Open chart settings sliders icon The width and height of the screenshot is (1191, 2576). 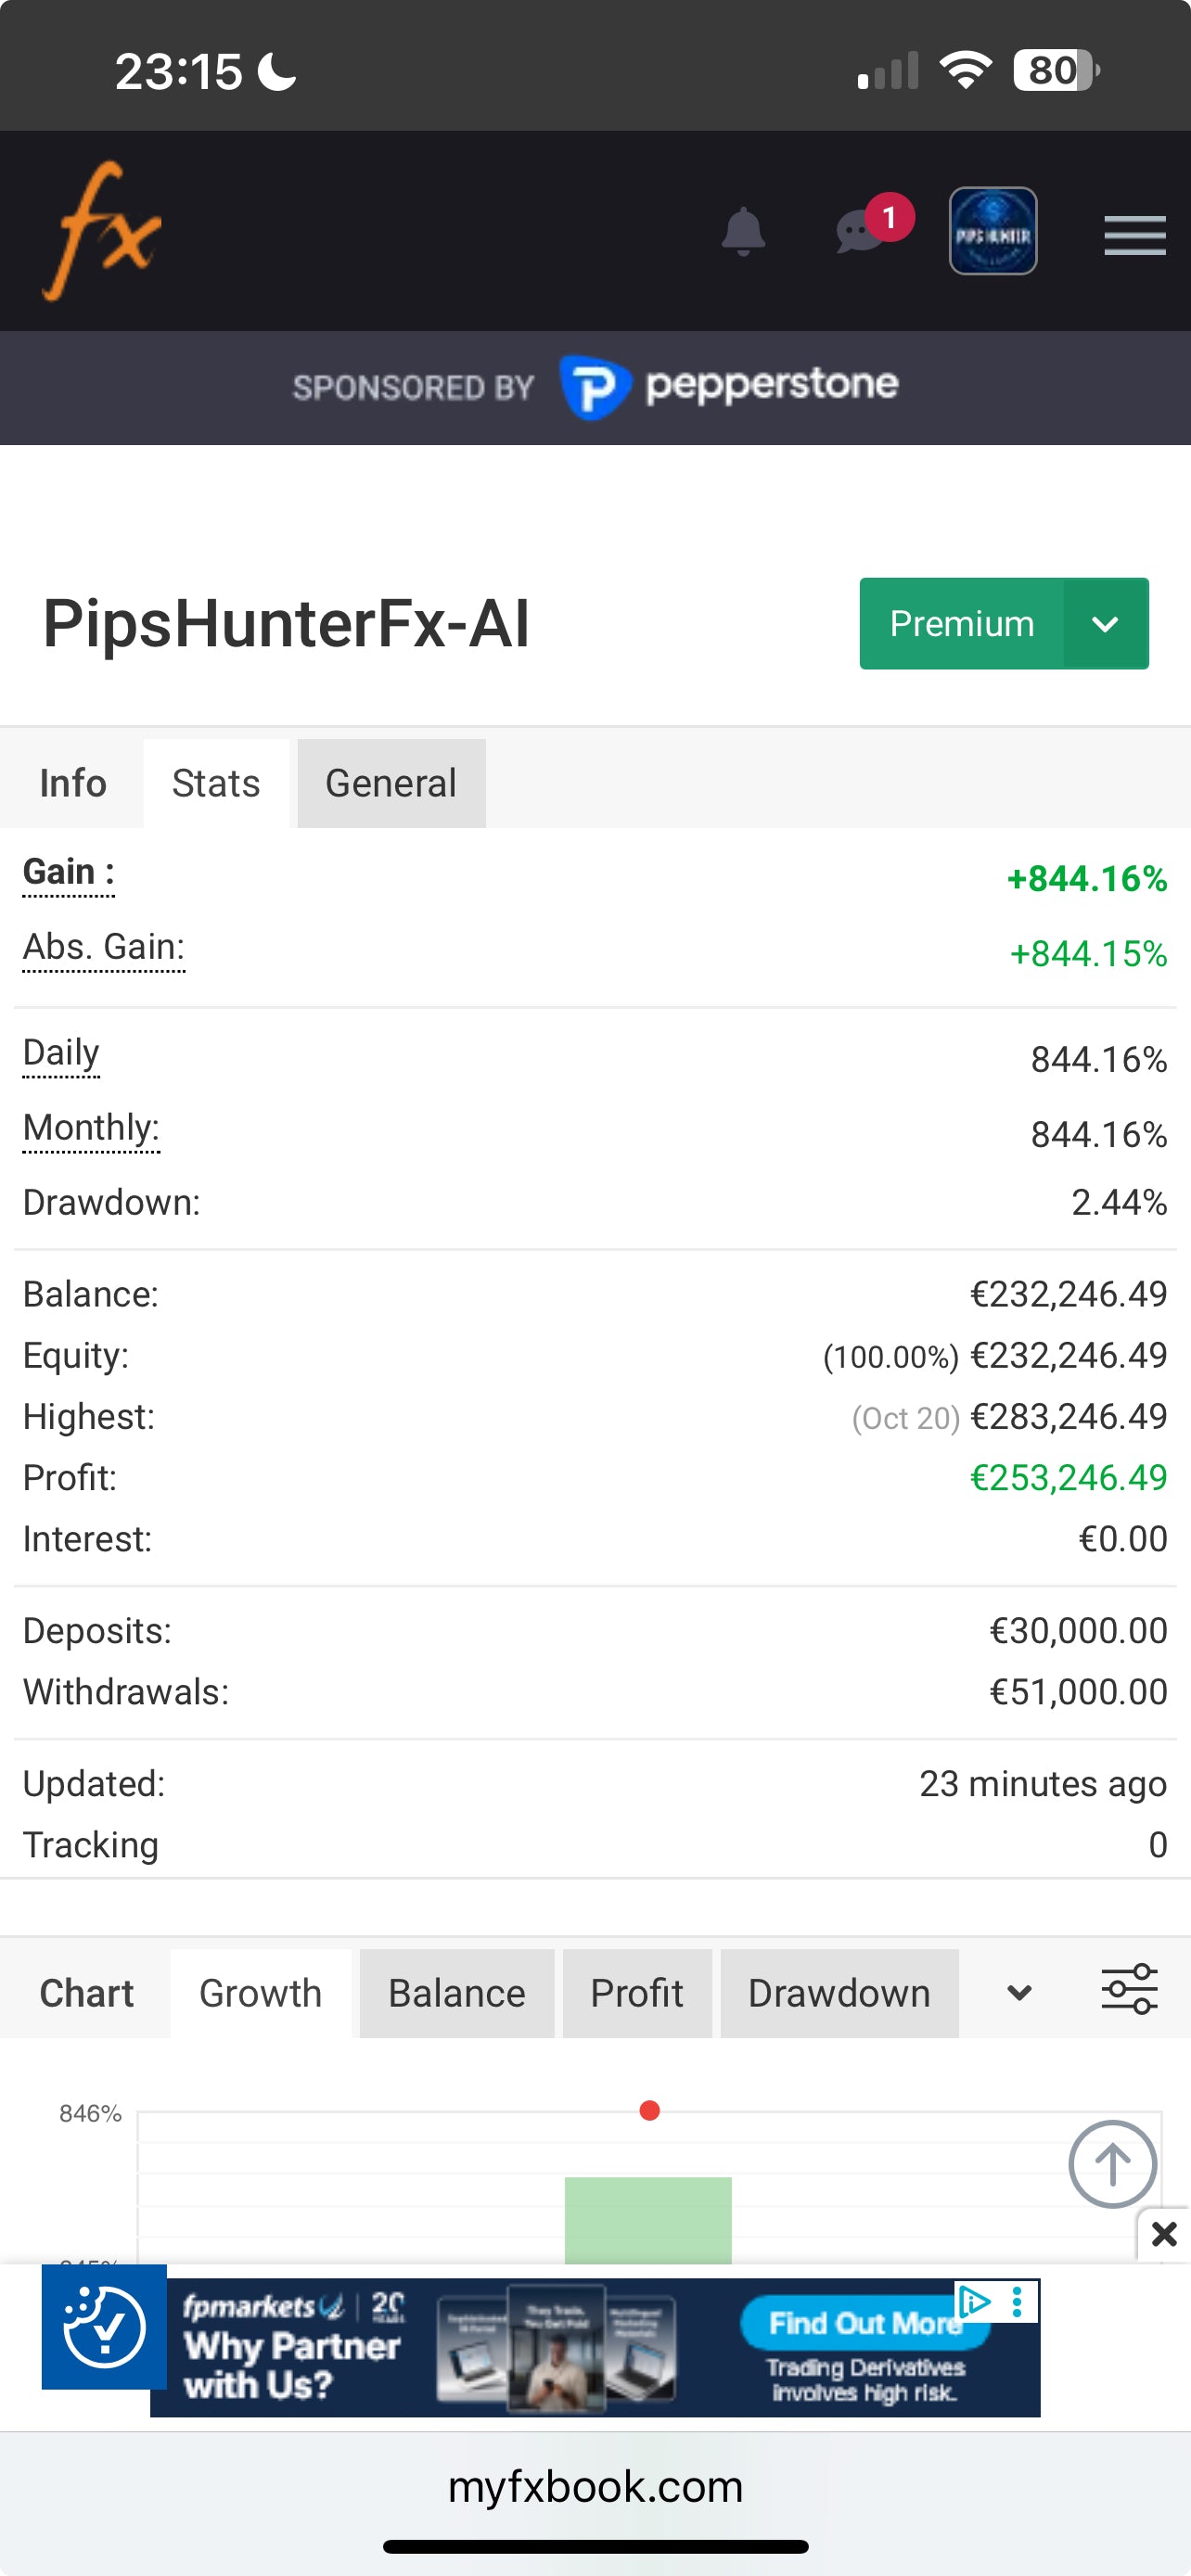1129,1993
